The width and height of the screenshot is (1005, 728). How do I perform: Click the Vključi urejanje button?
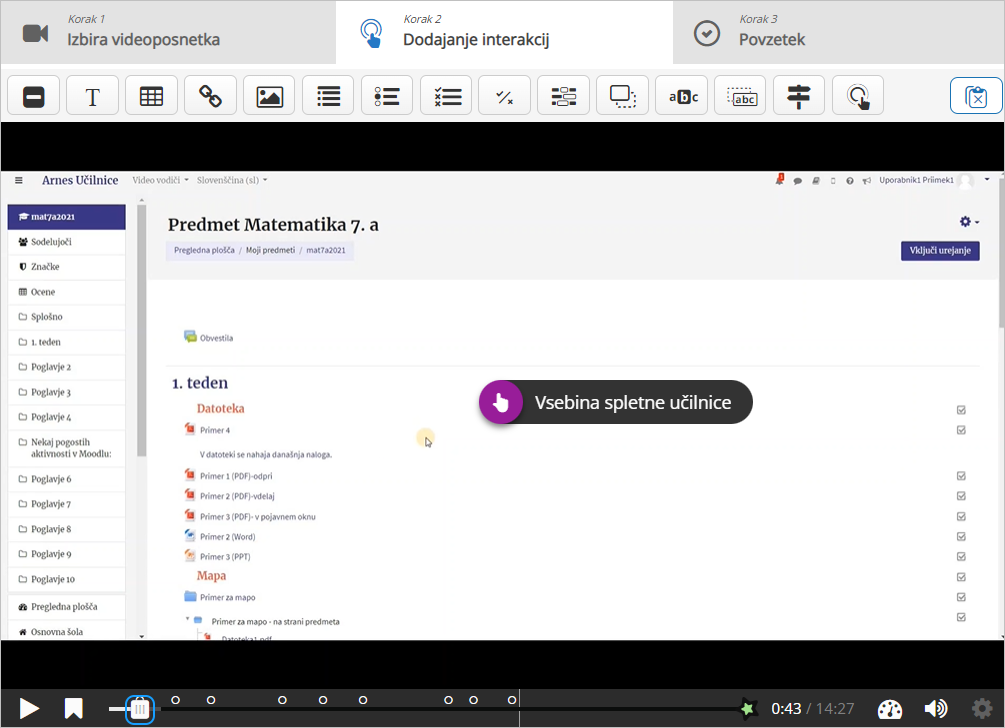[x=940, y=251]
